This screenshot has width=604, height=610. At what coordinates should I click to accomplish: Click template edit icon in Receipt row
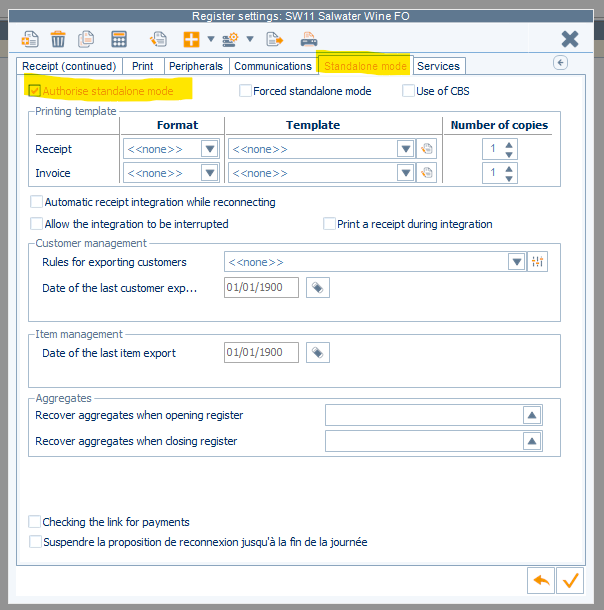point(427,149)
